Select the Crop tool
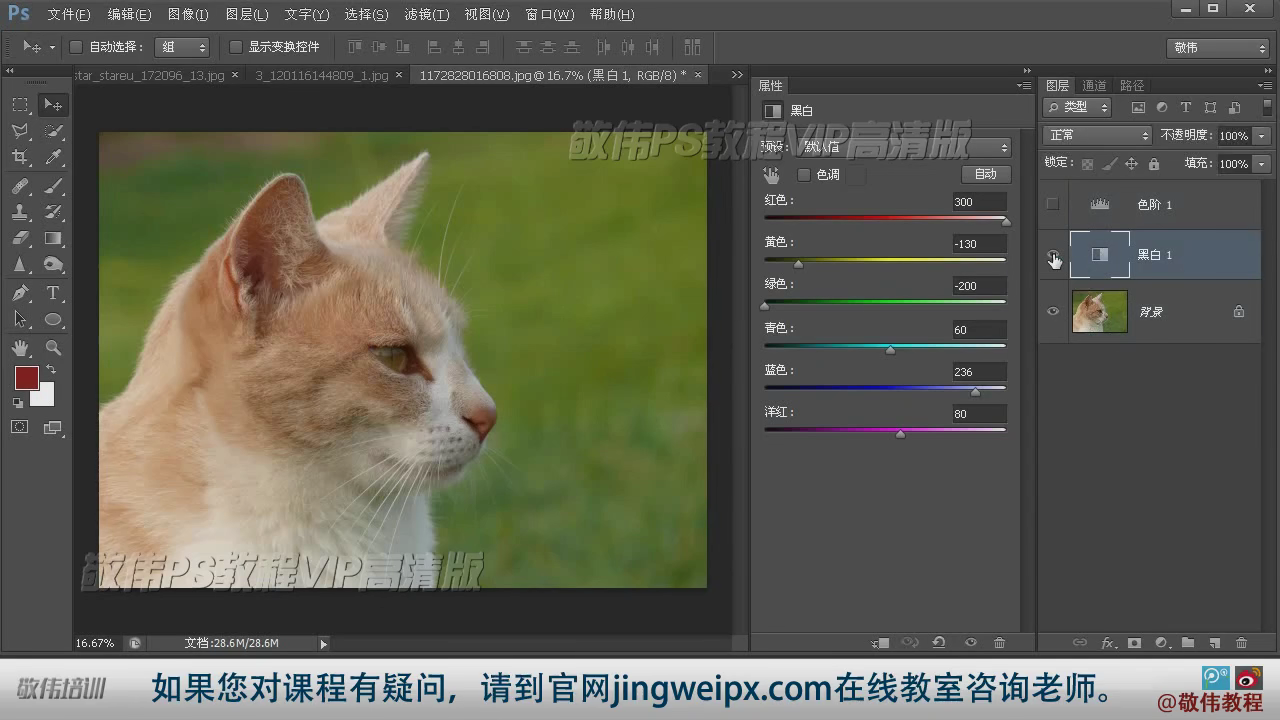 [20, 157]
